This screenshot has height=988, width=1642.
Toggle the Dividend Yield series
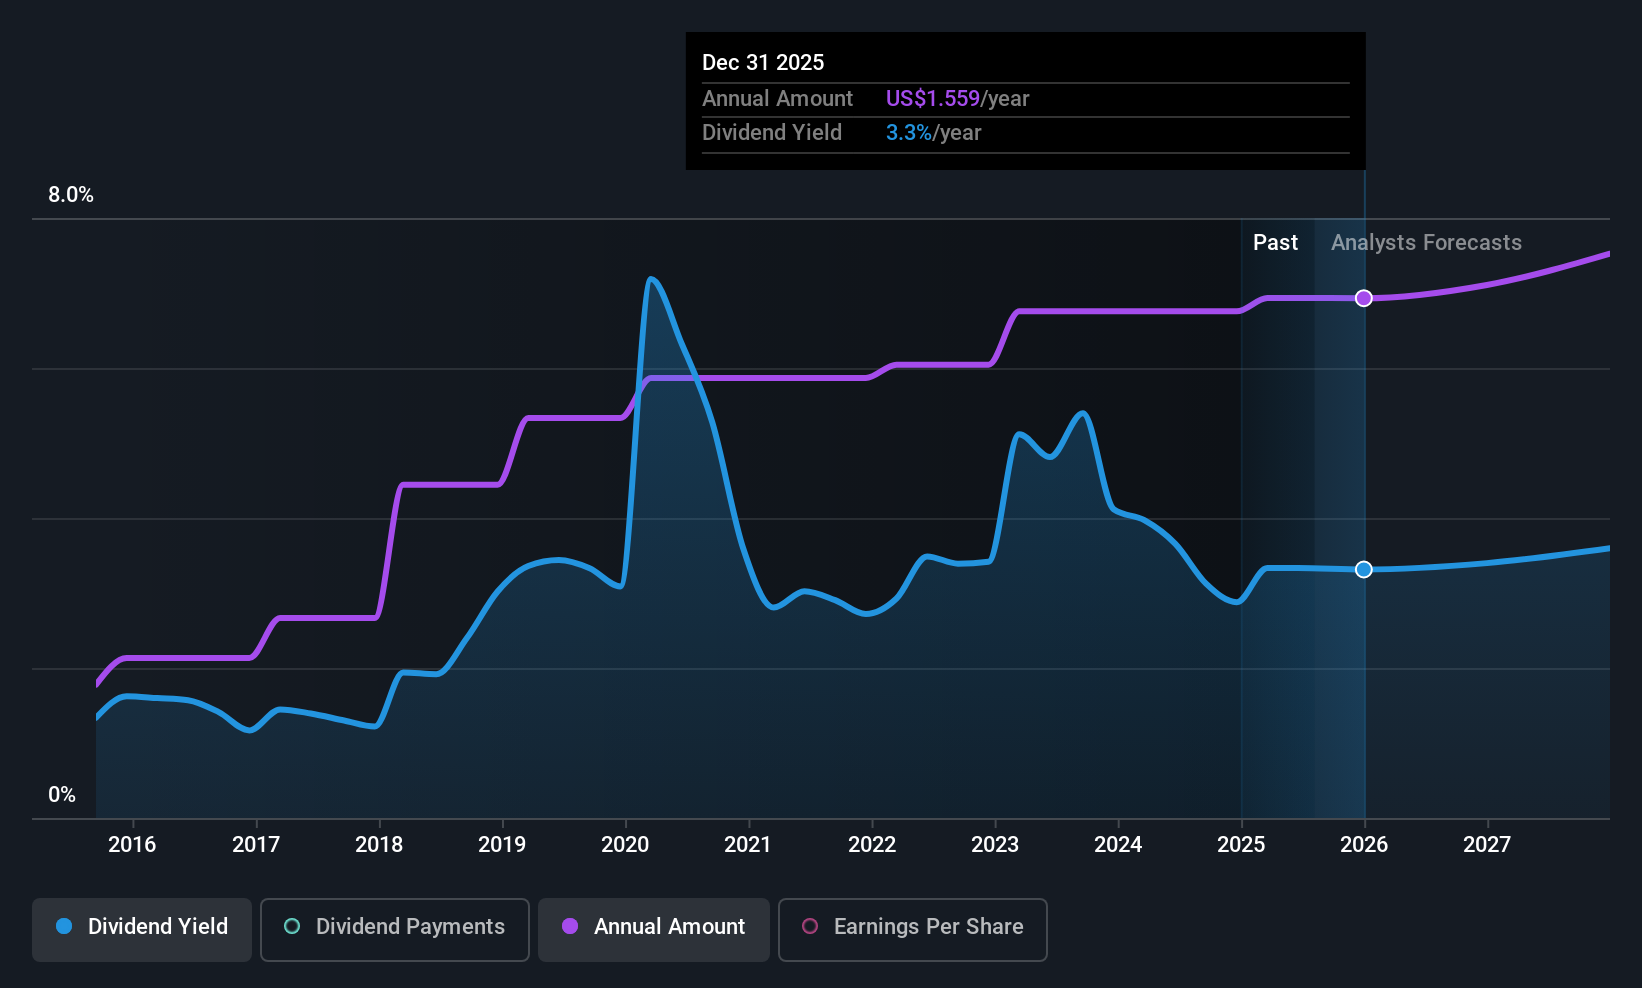point(142,930)
